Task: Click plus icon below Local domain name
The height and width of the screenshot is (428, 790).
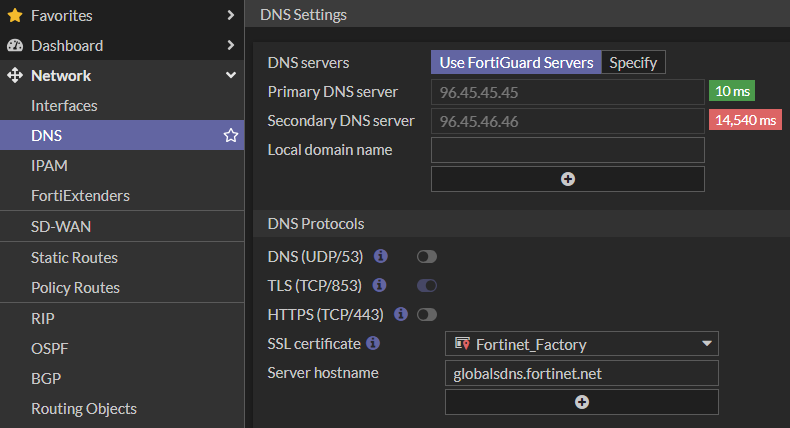Action: (568, 179)
